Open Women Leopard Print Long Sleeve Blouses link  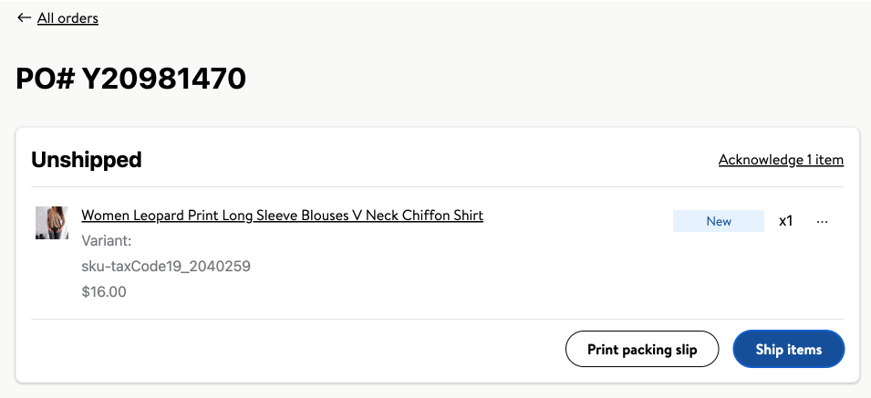[x=282, y=215]
